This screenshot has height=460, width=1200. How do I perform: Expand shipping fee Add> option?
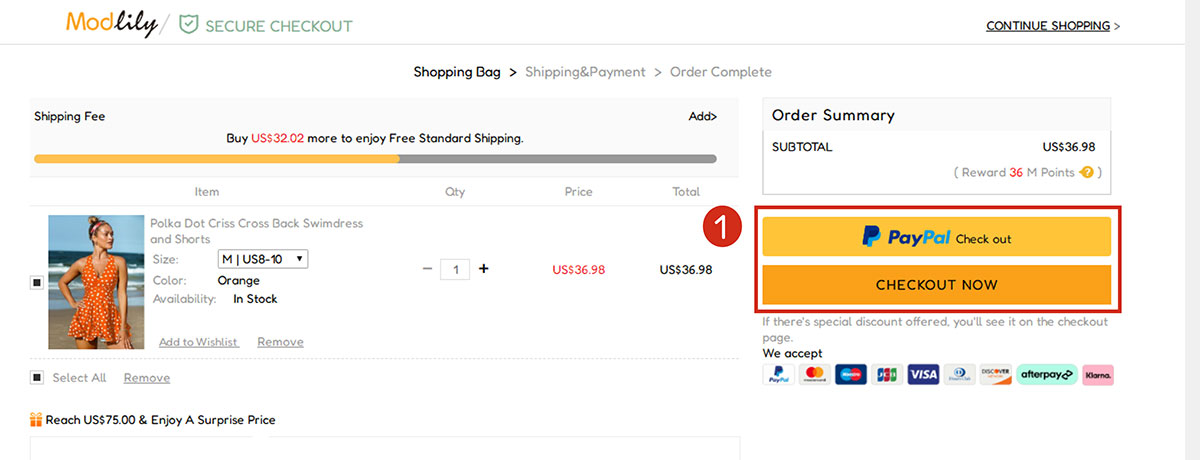coord(703,117)
